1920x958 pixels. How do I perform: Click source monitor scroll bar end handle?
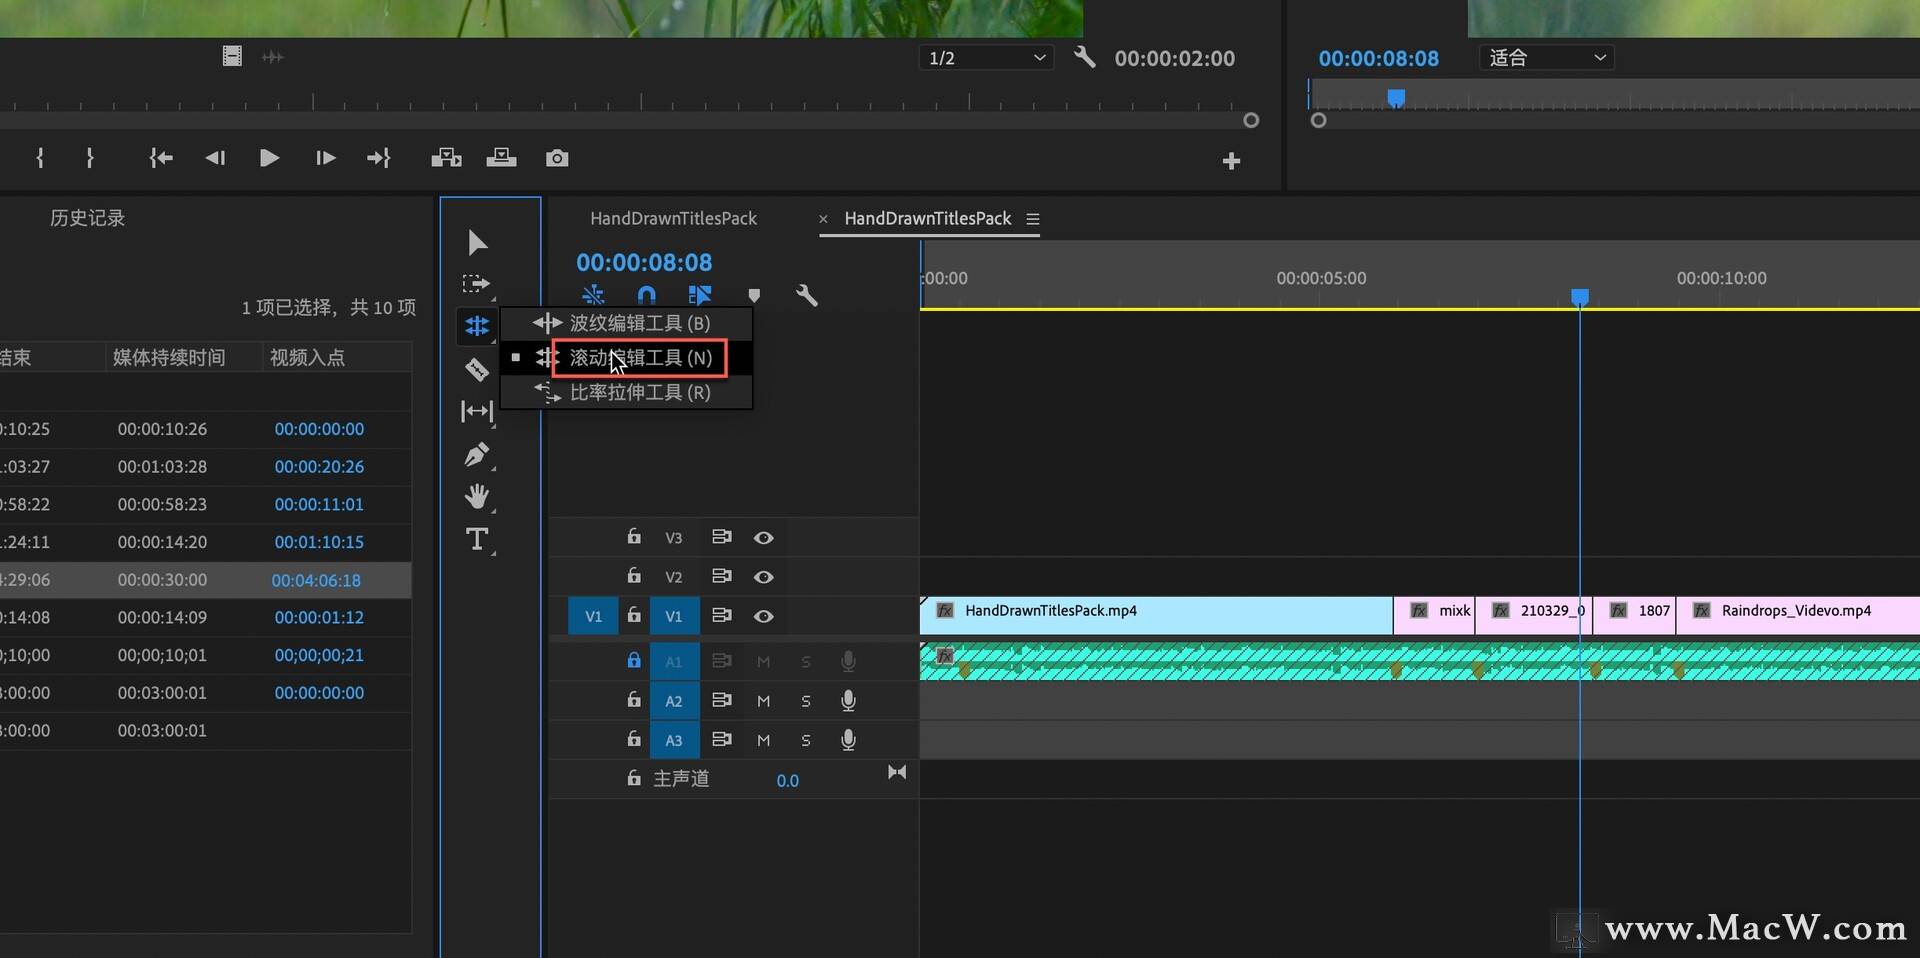[1251, 120]
